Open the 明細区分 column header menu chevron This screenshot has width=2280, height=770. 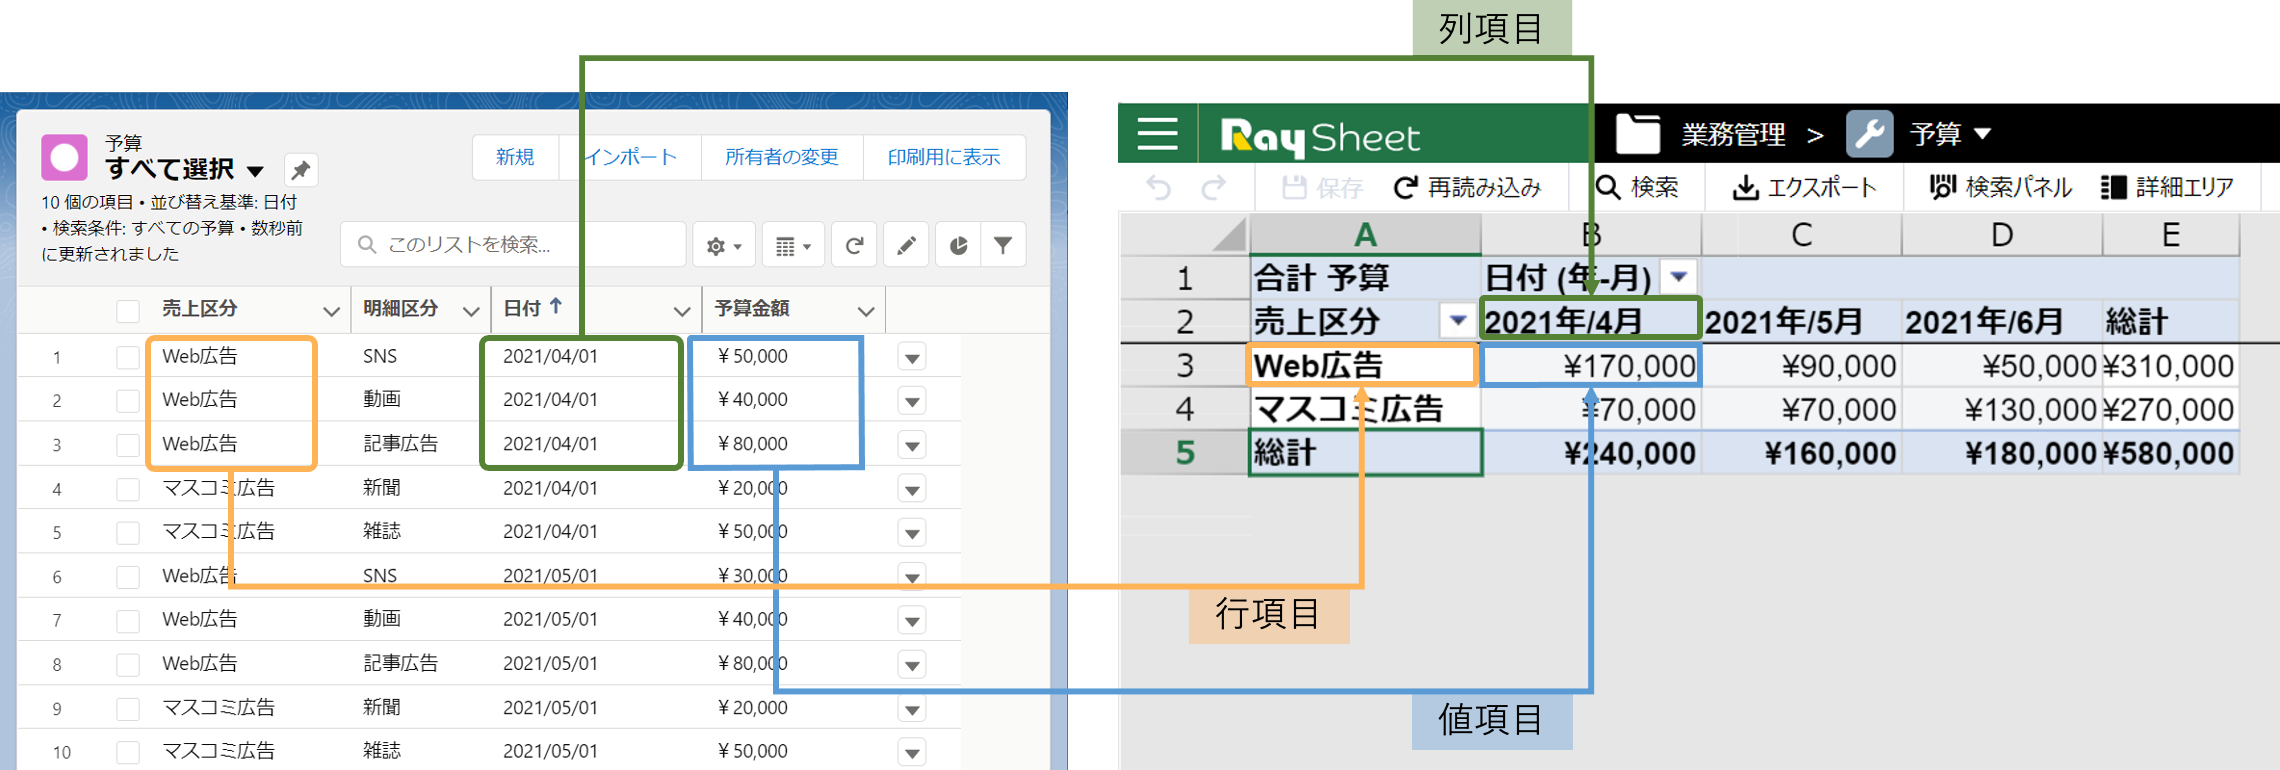[x=471, y=311]
